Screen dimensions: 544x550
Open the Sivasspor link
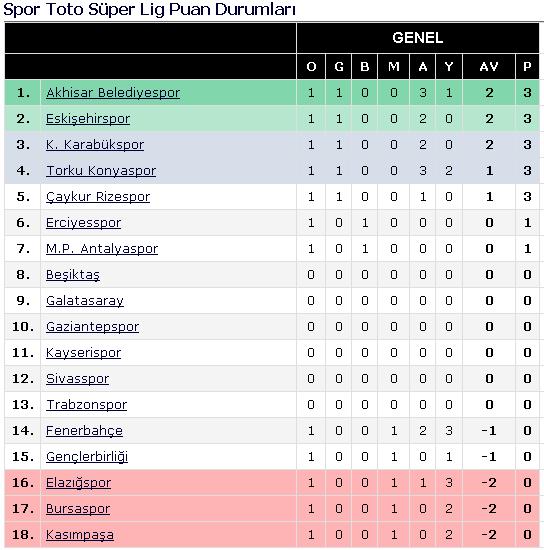[78, 378]
